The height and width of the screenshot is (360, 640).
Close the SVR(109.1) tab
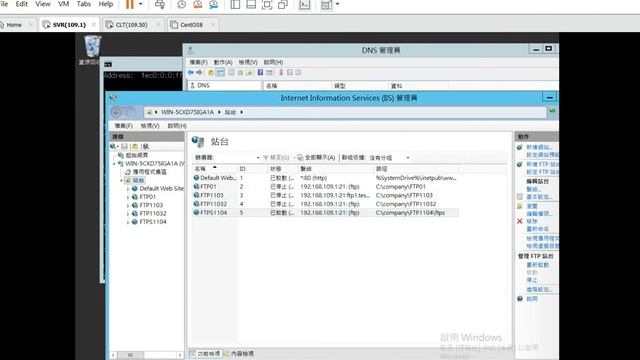(x=94, y=25)
